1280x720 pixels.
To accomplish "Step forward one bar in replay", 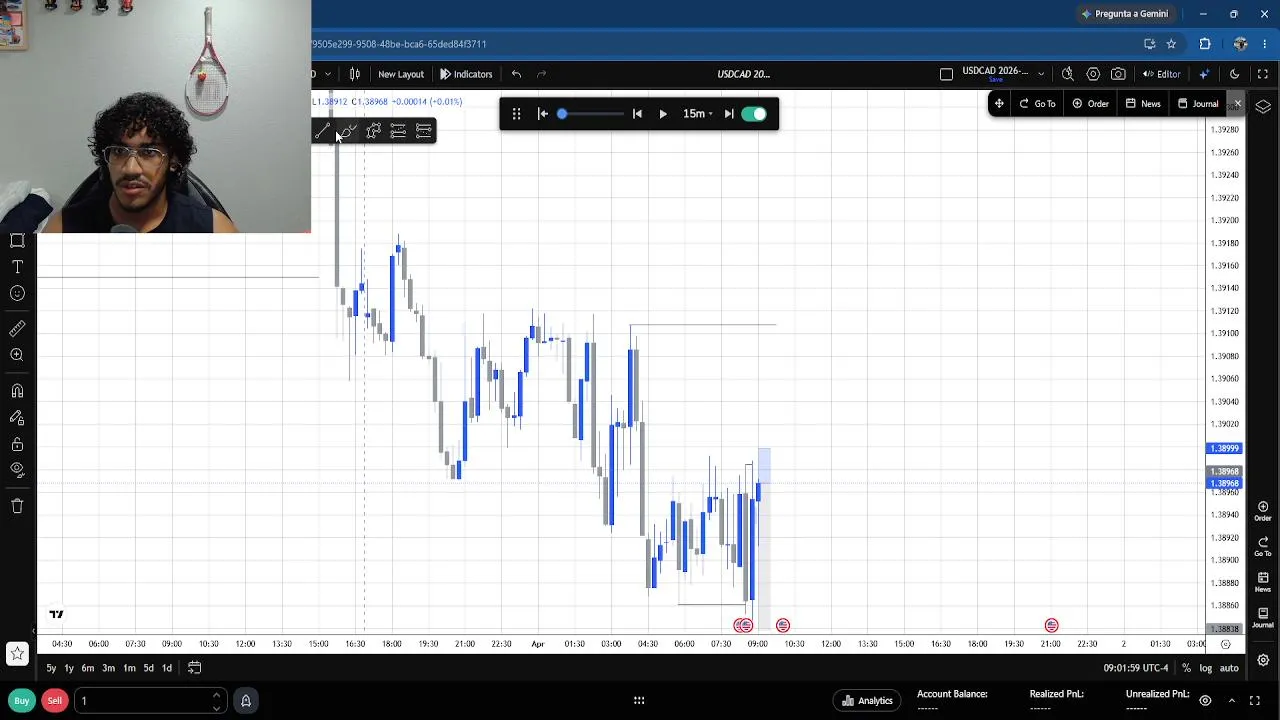I will coord(729,114).
